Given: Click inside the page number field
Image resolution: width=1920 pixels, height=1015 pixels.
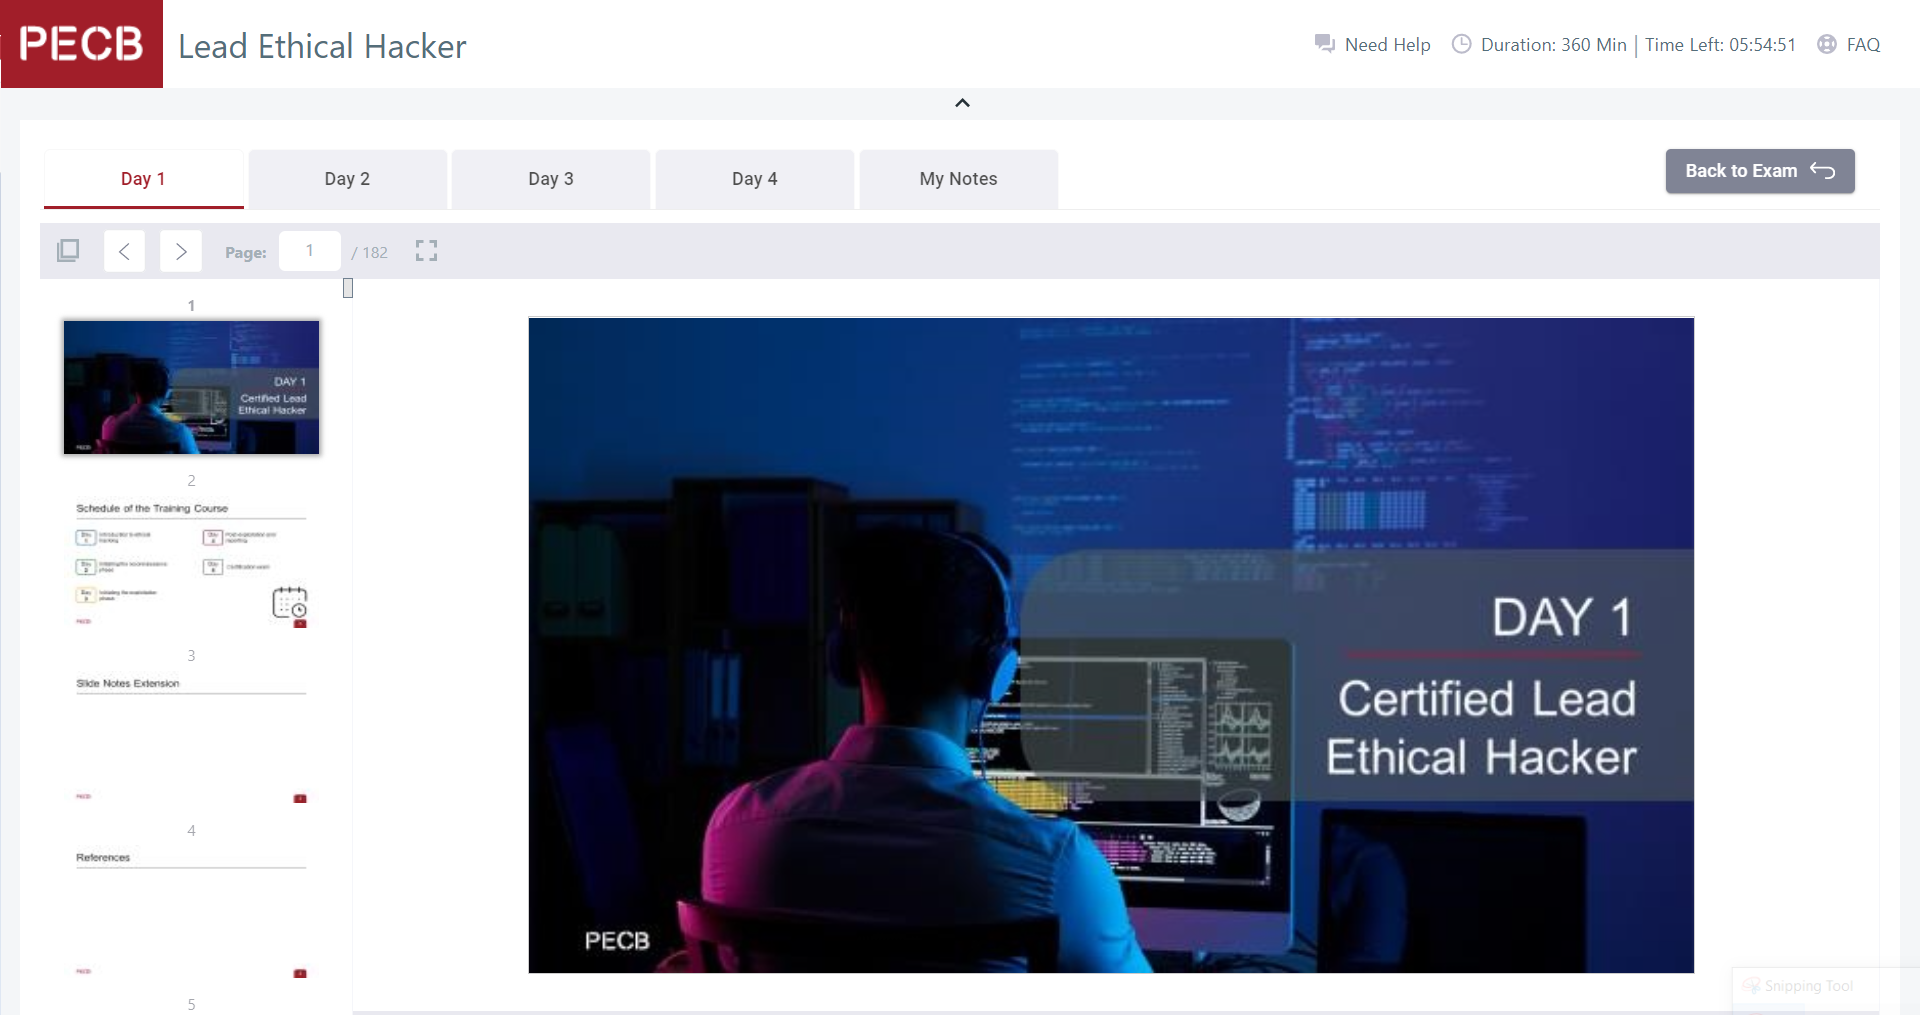Looking at the screenshot, I should (309, 250).
